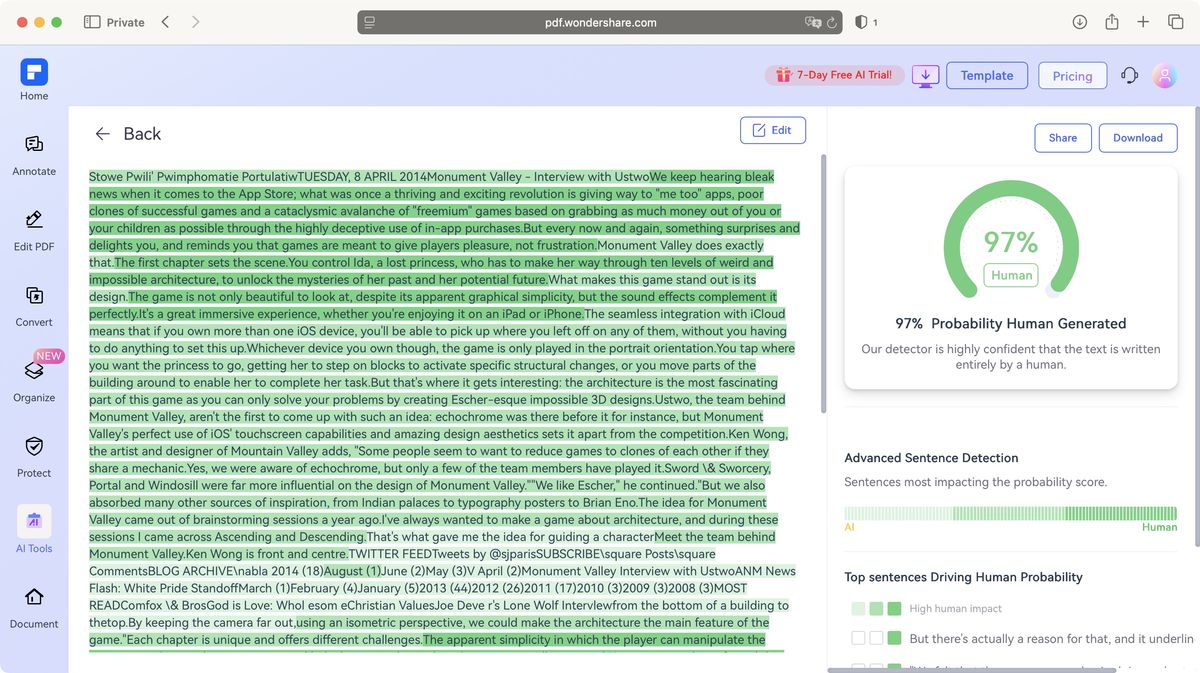Claim the 7-Day Free AI Trial
The width and height of the screenshot is (1200, 673).
834,75
